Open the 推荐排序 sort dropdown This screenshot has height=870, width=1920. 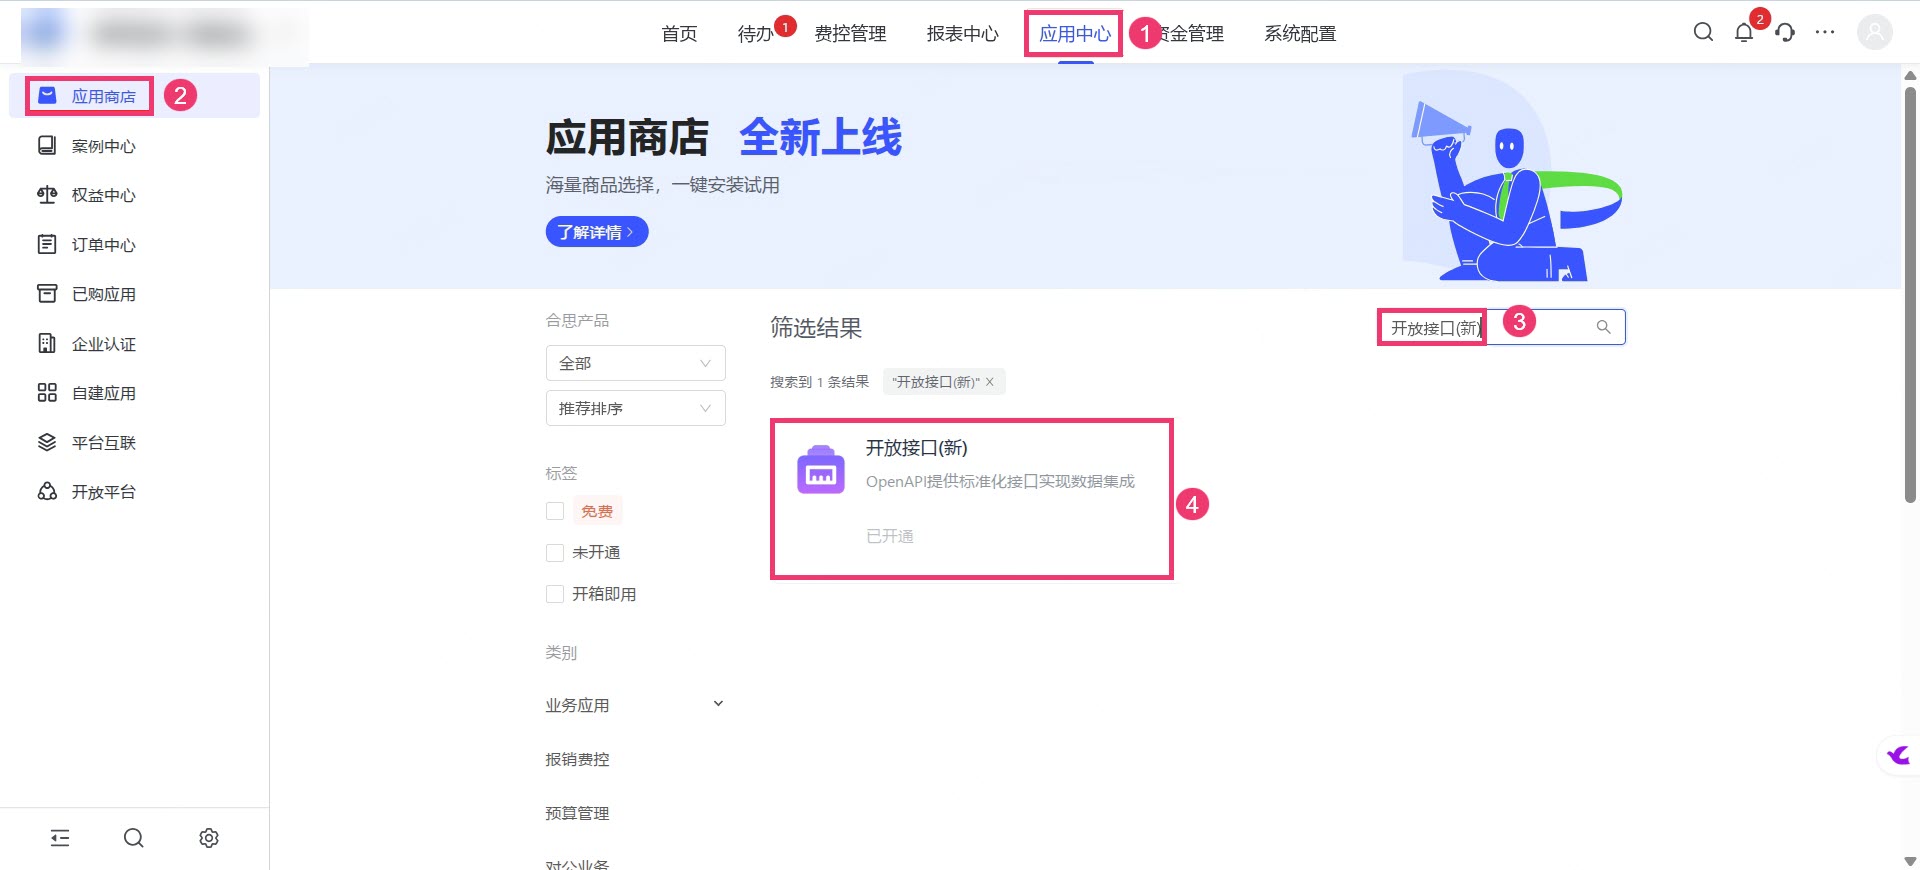(x=635, y=408)
